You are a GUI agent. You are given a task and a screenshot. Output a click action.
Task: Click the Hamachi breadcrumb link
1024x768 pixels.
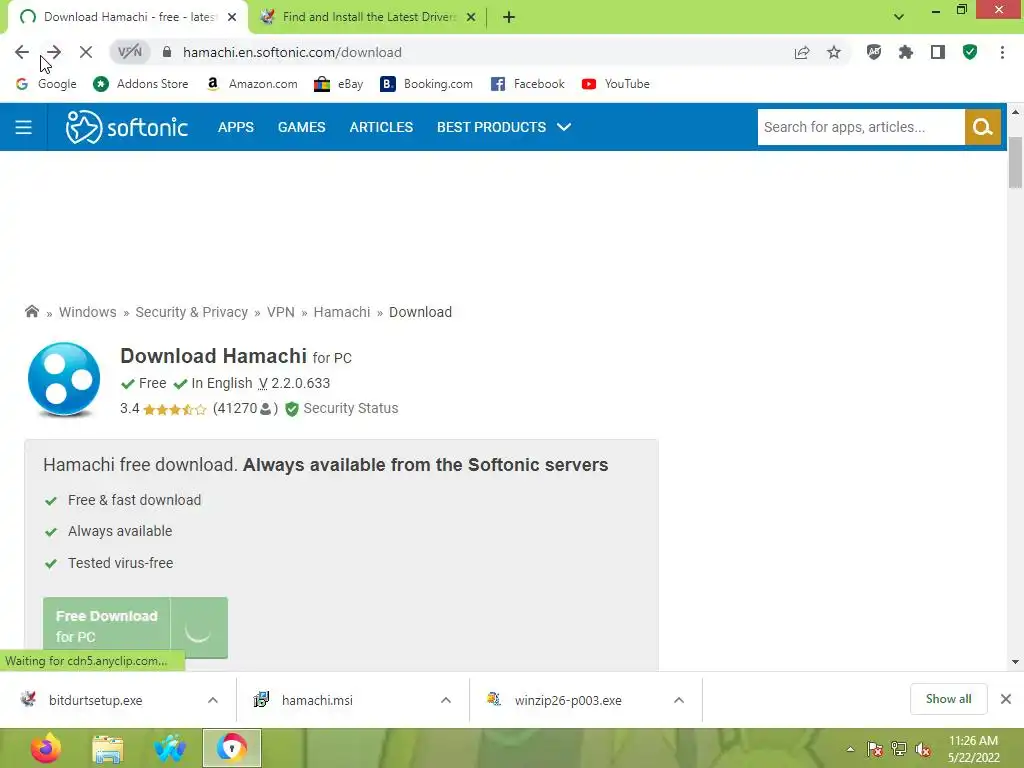point(342,312)
